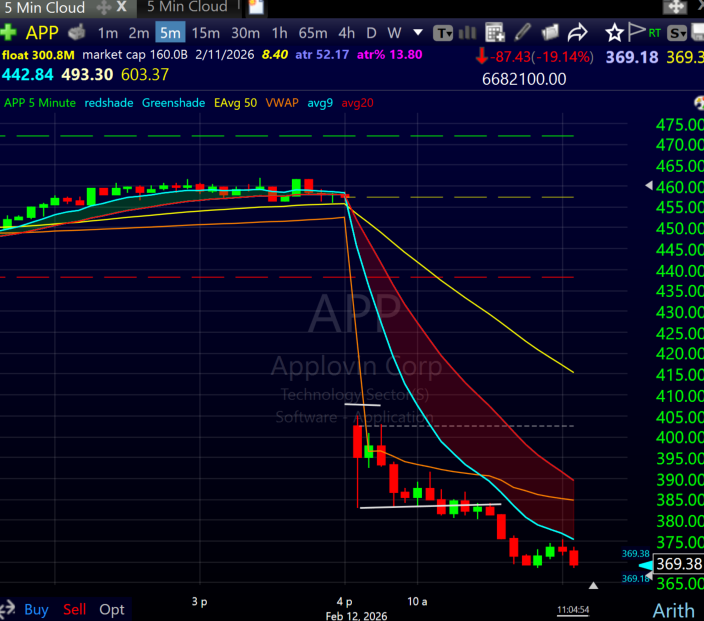704x621 pixels.
Task: Click the atr% 13.80 value
Action: pyautogui.click(x=389, y=55)
